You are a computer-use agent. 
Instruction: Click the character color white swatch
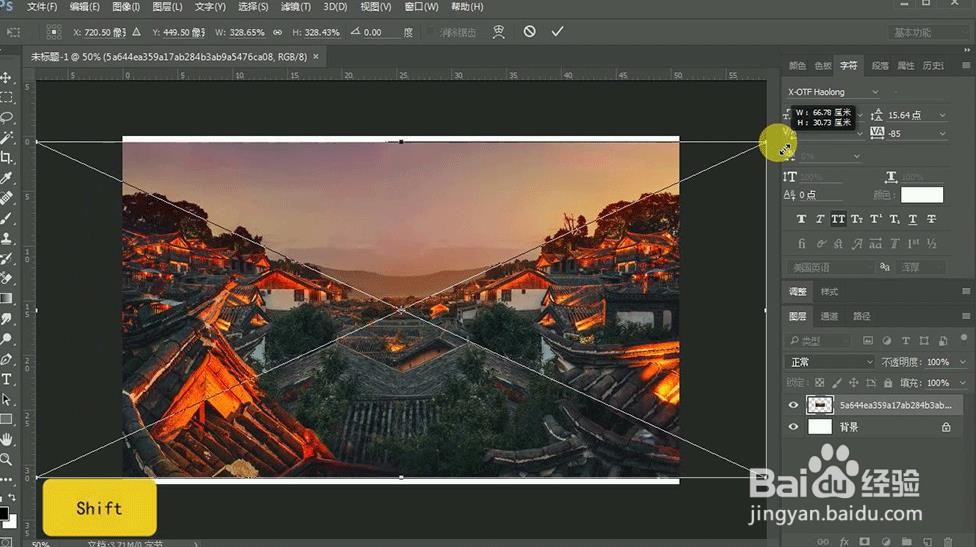pyautogui.click(x=922, y=195)
